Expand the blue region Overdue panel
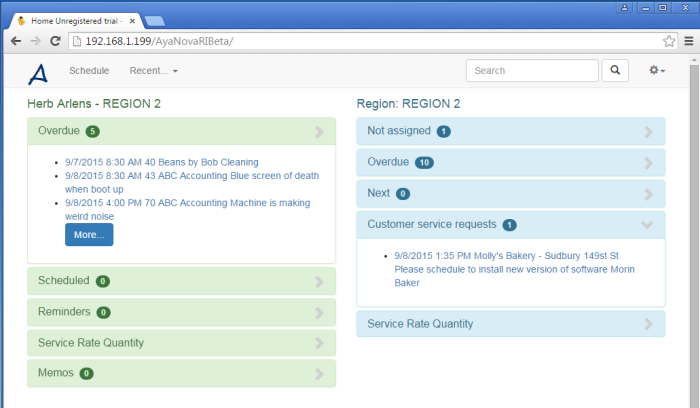Image resolution: width=700 pixels, height=408 pixels. coord(511,162)
